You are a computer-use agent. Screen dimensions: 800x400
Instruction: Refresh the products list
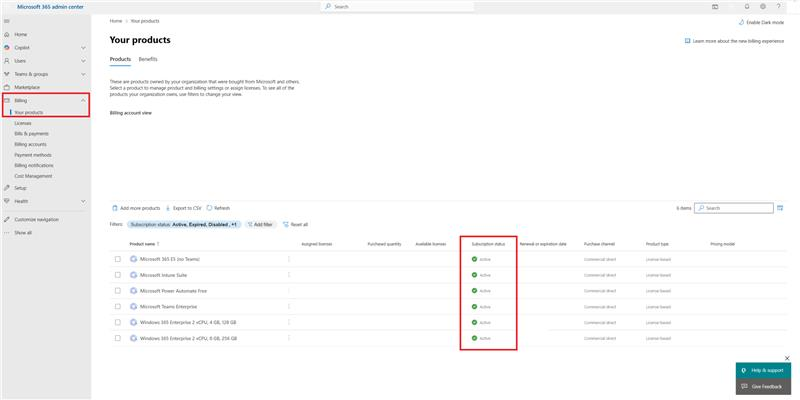click(218, 208)
